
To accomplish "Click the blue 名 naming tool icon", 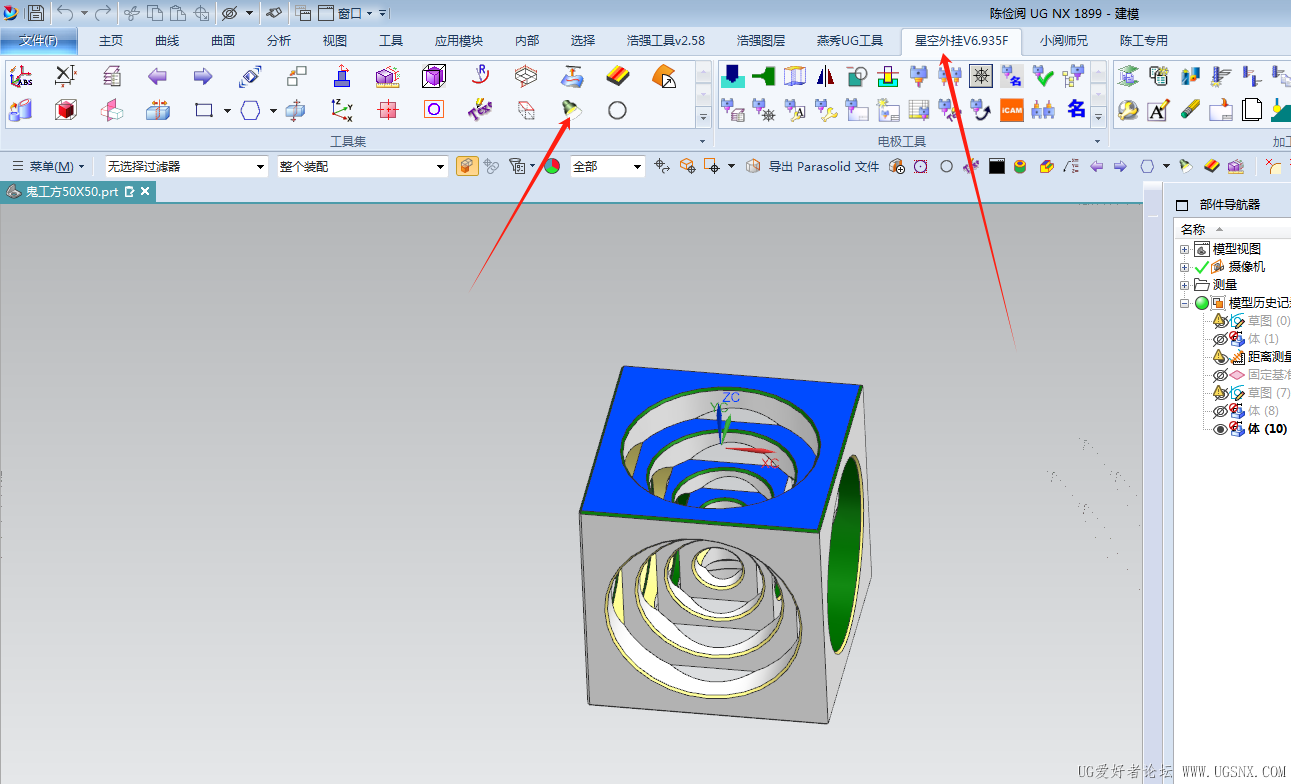I will 1076,110.
